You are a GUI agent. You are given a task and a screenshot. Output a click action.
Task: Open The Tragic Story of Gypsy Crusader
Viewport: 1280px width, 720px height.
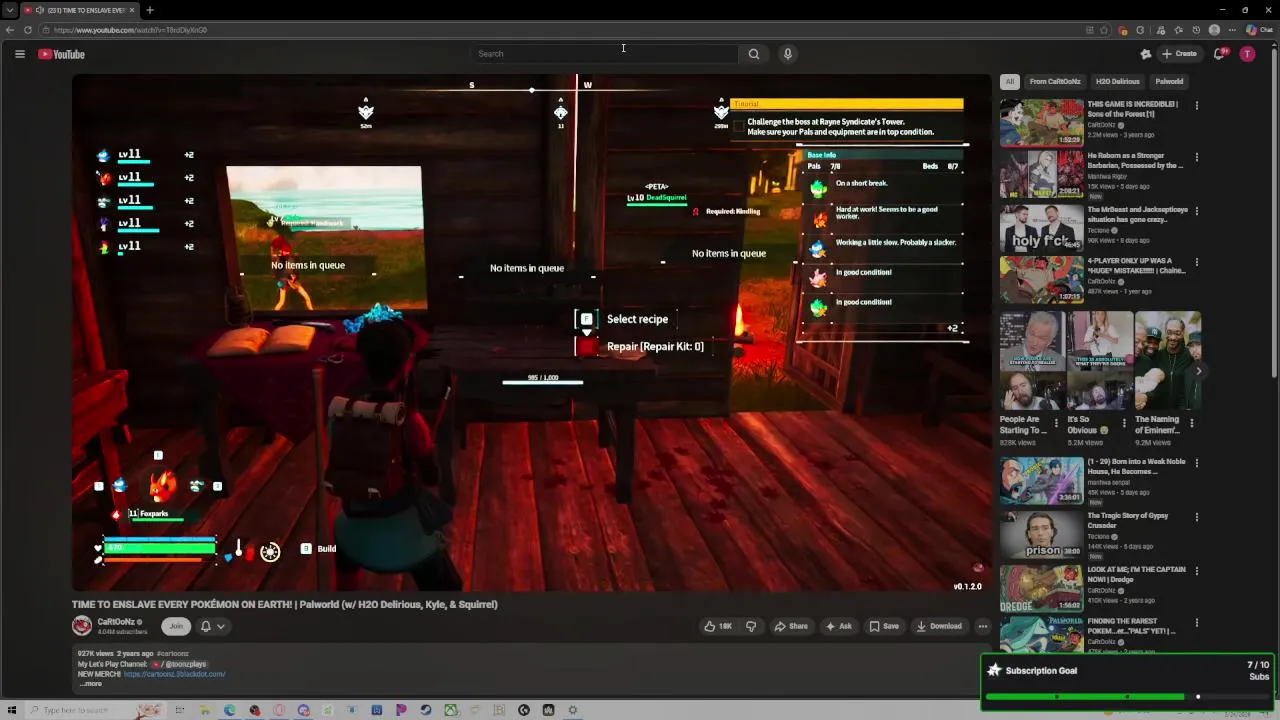pyautogui.click(x=1127, y=520)
